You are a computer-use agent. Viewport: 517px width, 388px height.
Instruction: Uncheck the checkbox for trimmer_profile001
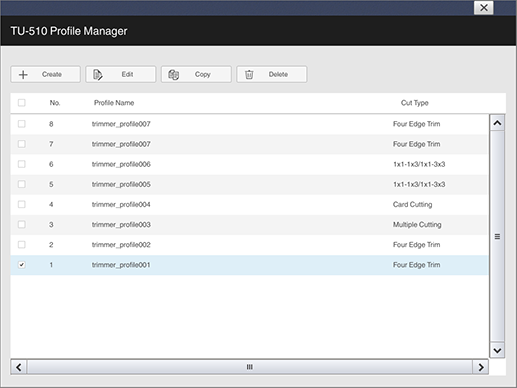pyautogui.click(x=22, y=265)
